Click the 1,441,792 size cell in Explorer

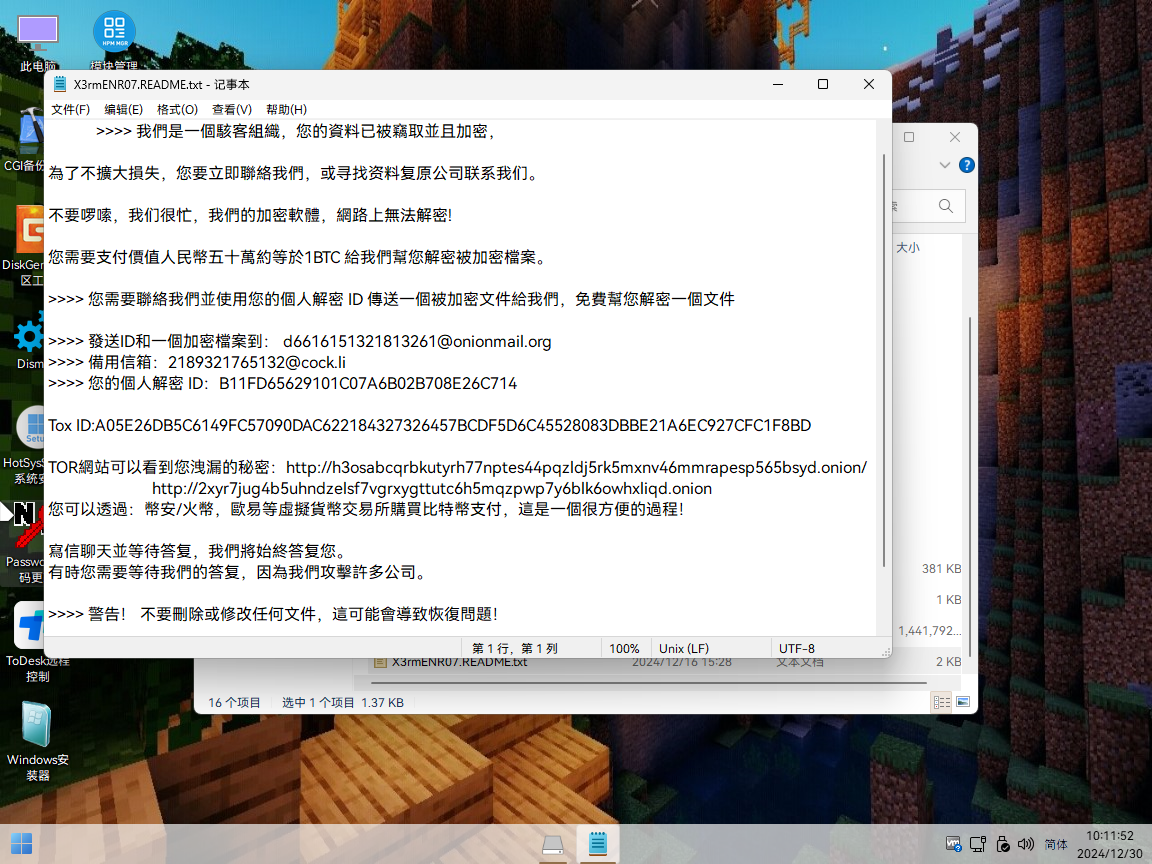pyautogui.click(x=929, y=631)
